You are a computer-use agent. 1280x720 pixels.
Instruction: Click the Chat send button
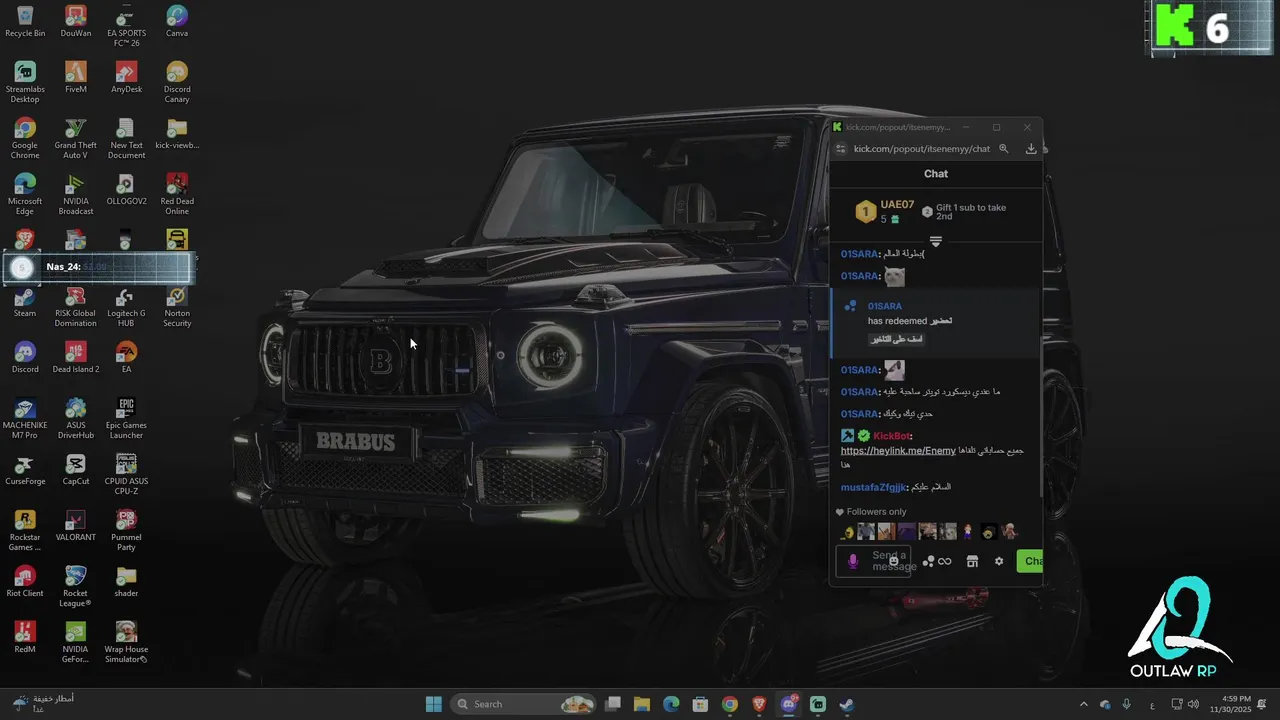pos(1029,561)
